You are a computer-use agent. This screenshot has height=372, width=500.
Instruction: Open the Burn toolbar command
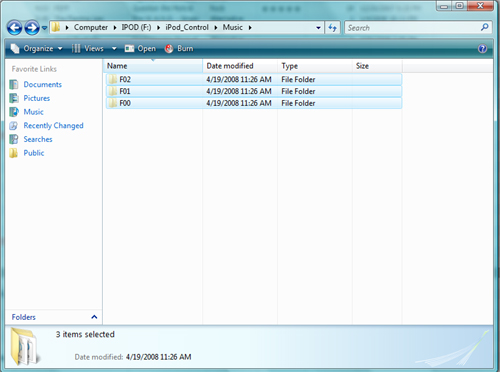(x=179, y=49)
